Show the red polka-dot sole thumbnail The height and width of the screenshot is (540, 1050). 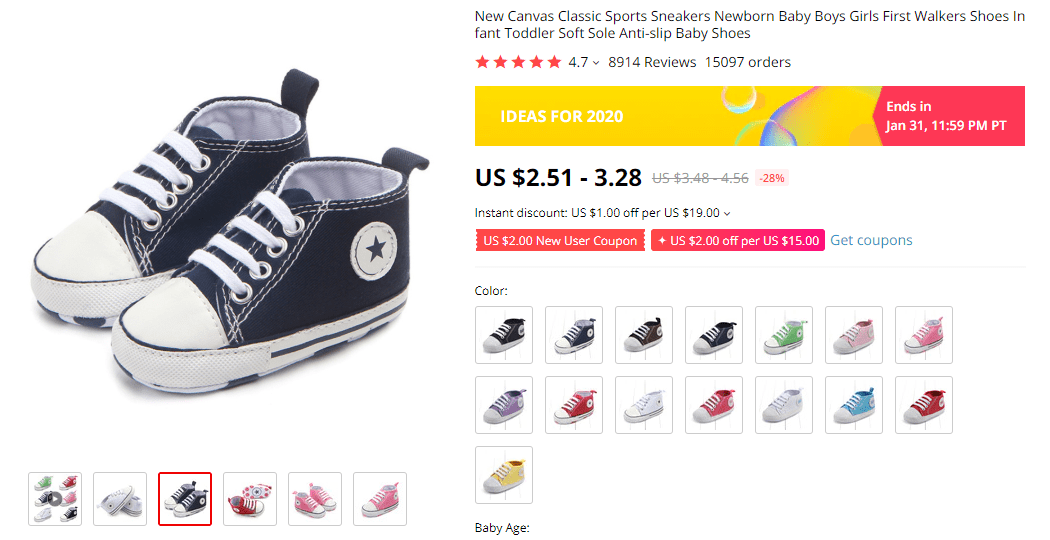(x=250, y=498)
